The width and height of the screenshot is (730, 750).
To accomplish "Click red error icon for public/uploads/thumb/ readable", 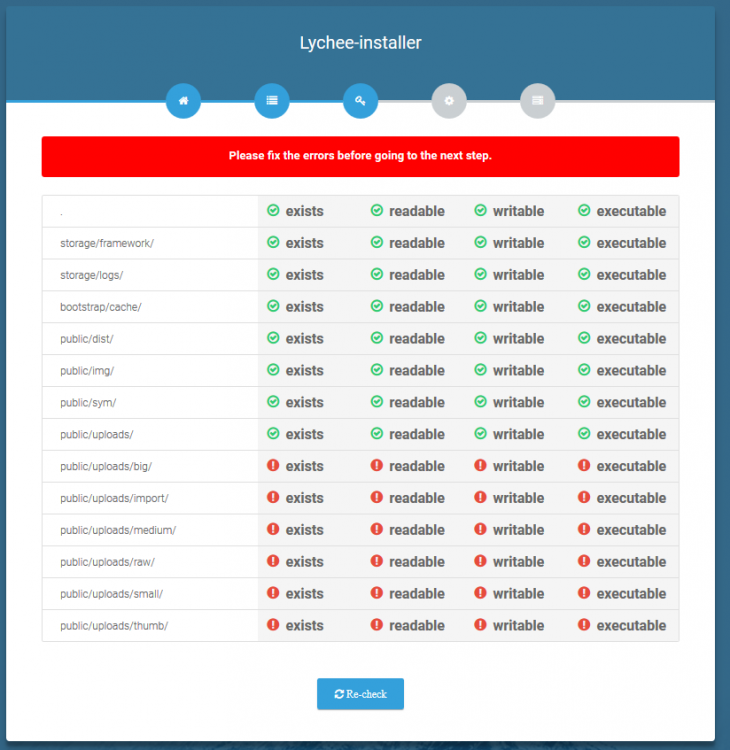I will click(377, 625).
